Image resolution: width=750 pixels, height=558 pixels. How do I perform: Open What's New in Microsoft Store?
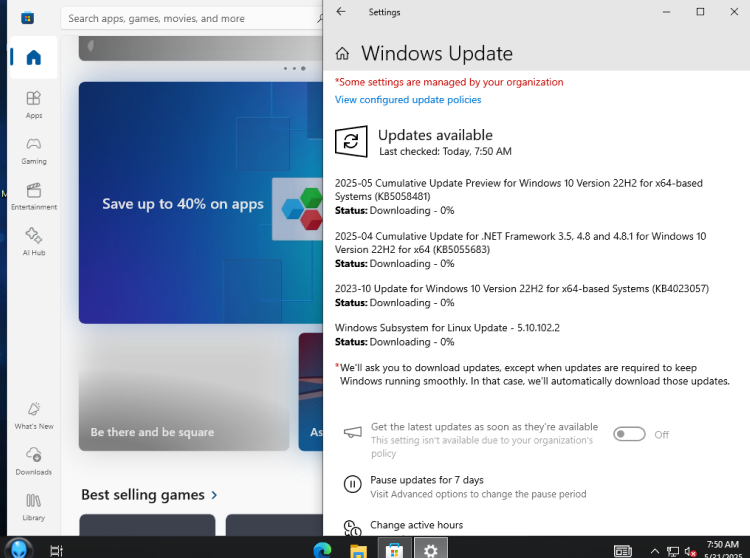[33, 416]
